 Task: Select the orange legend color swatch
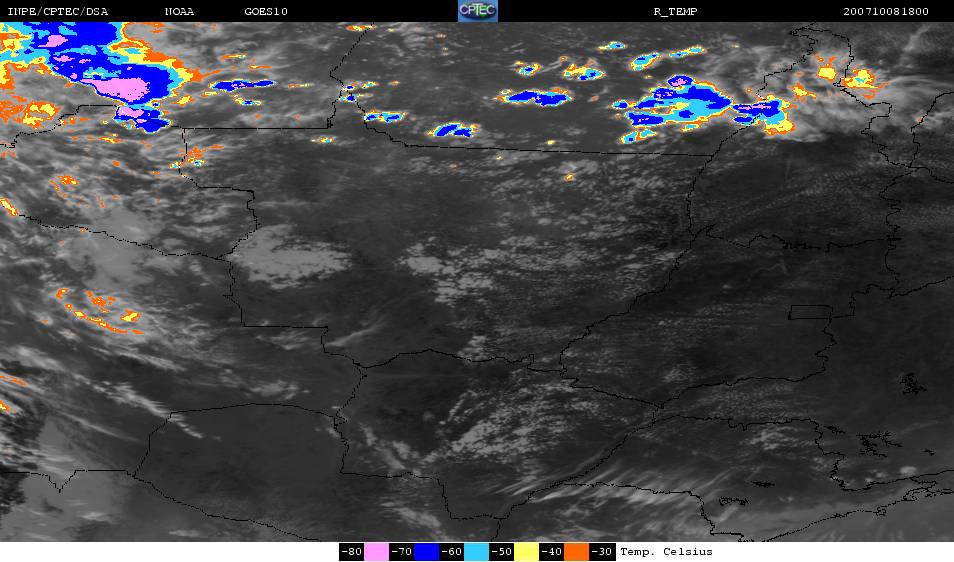[576, 552]
